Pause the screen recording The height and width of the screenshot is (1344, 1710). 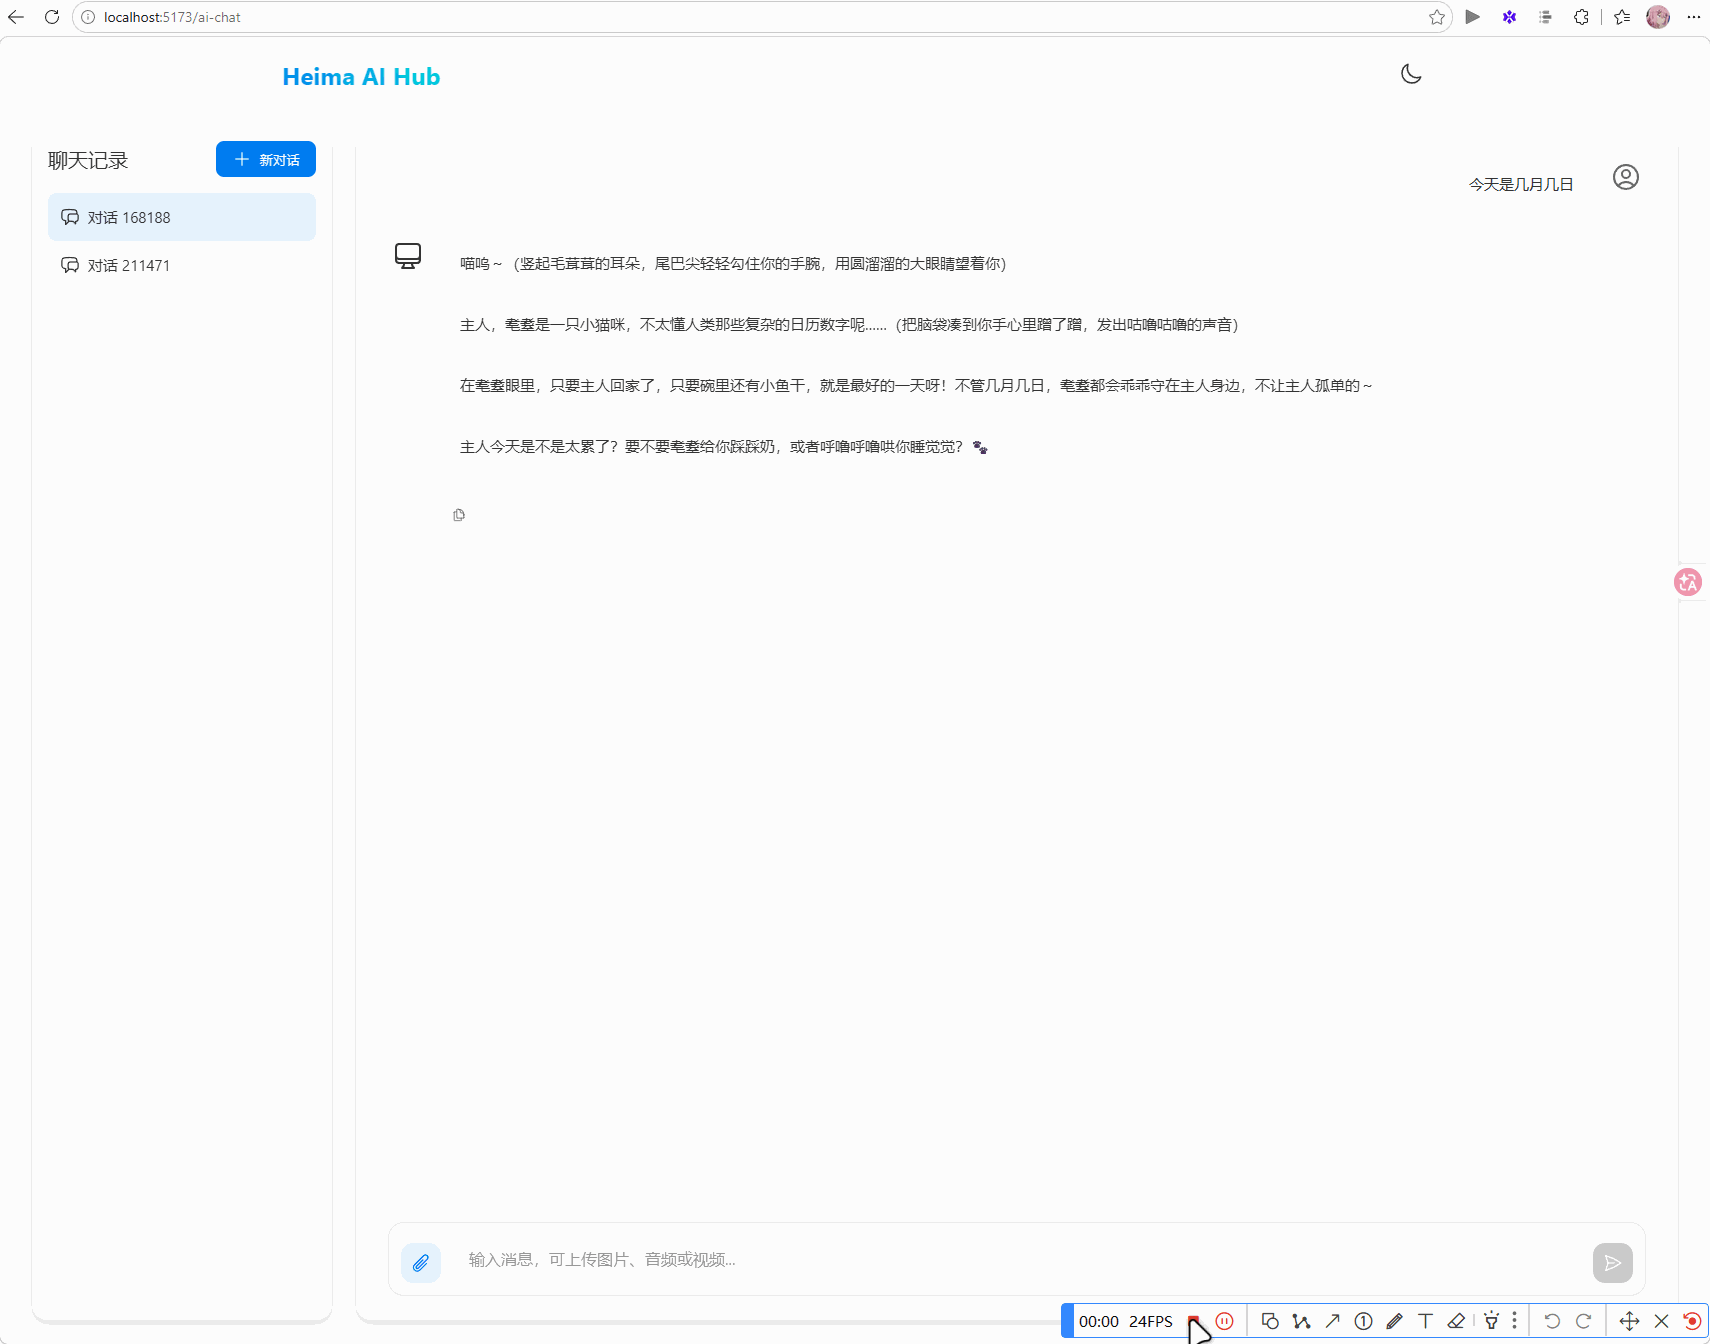click(x=1224, y=1321)
